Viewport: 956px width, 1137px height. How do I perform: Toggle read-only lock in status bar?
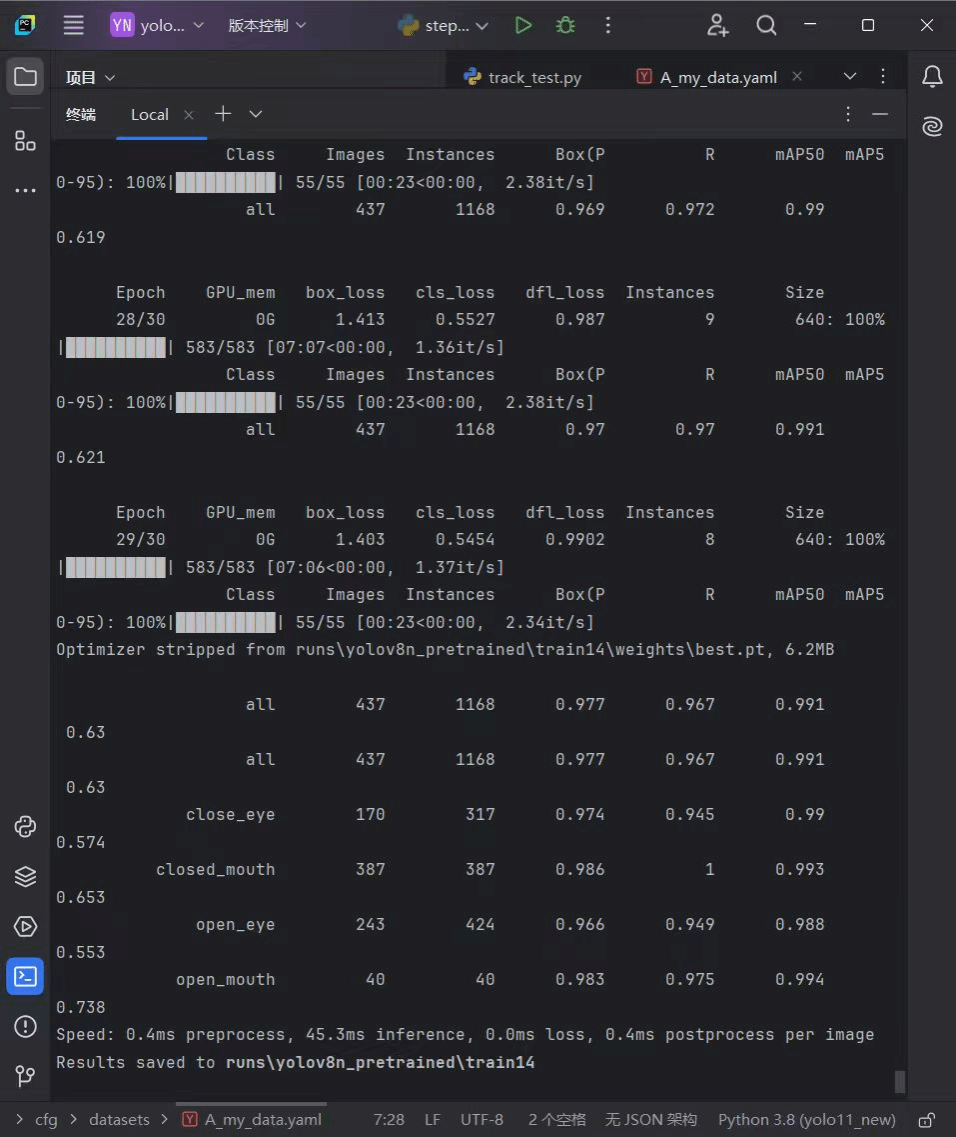tap(926, 1120)
